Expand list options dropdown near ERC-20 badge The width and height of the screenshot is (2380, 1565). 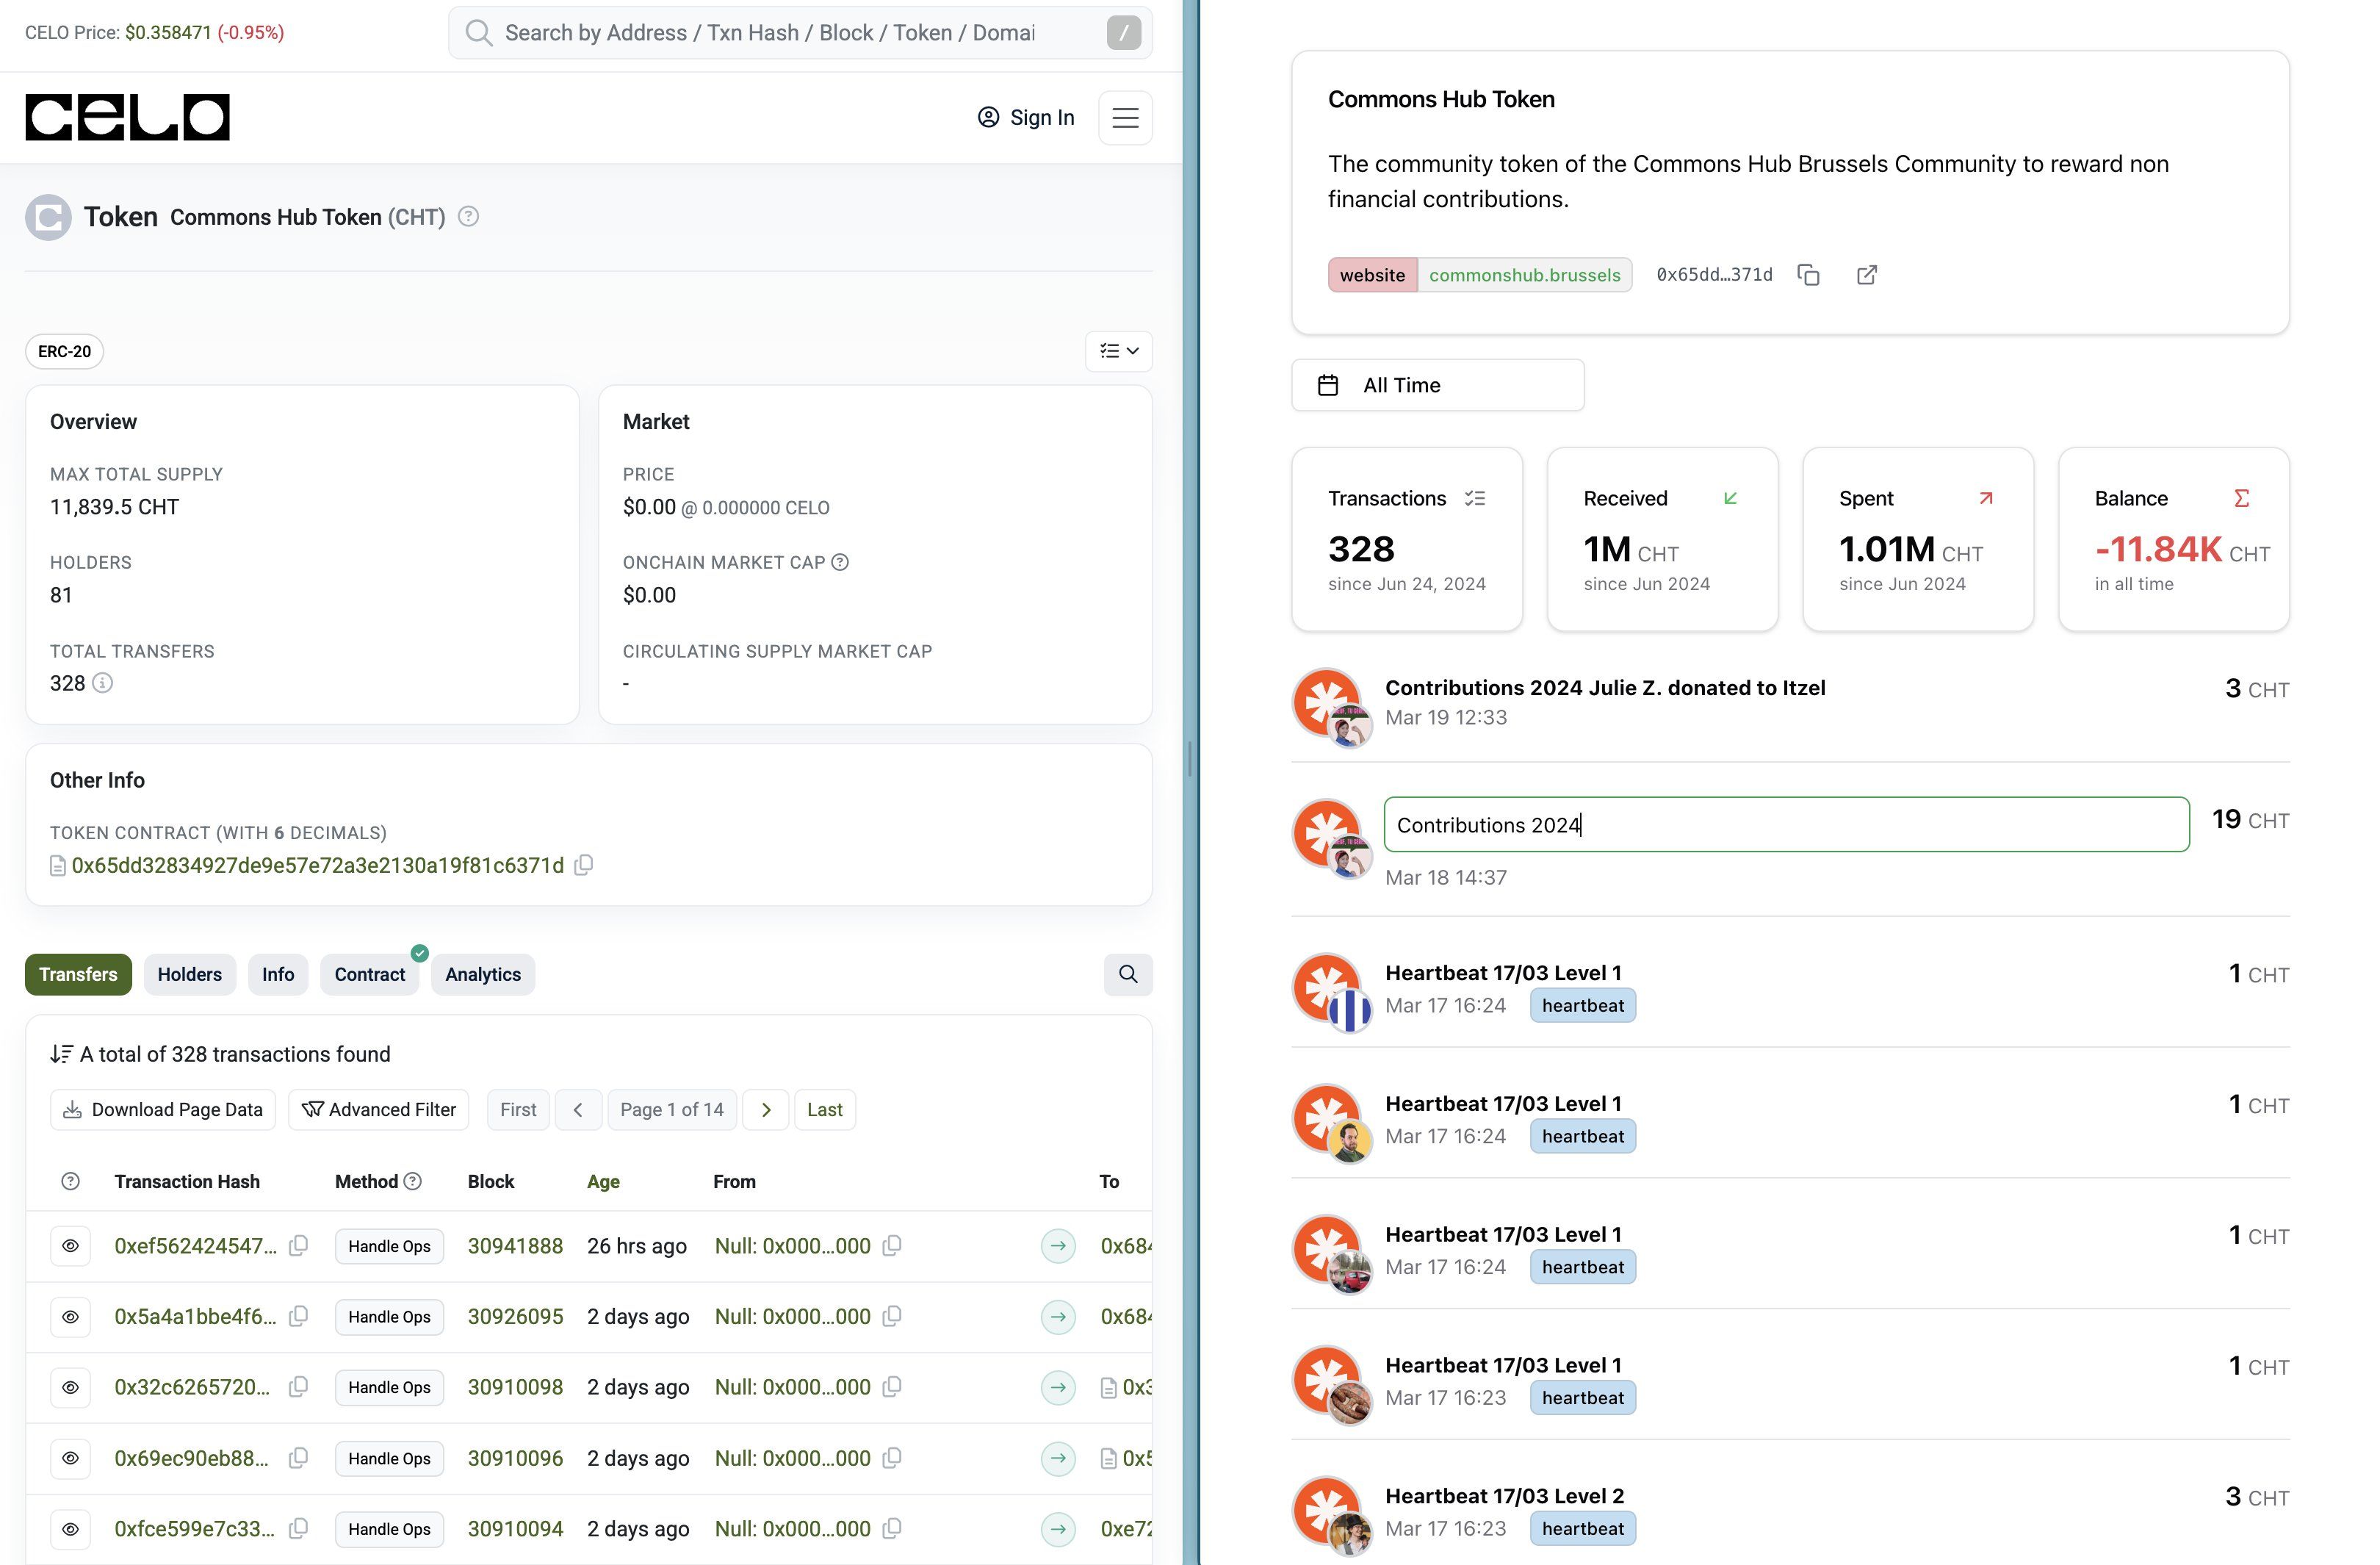[x=1118, y=351]
